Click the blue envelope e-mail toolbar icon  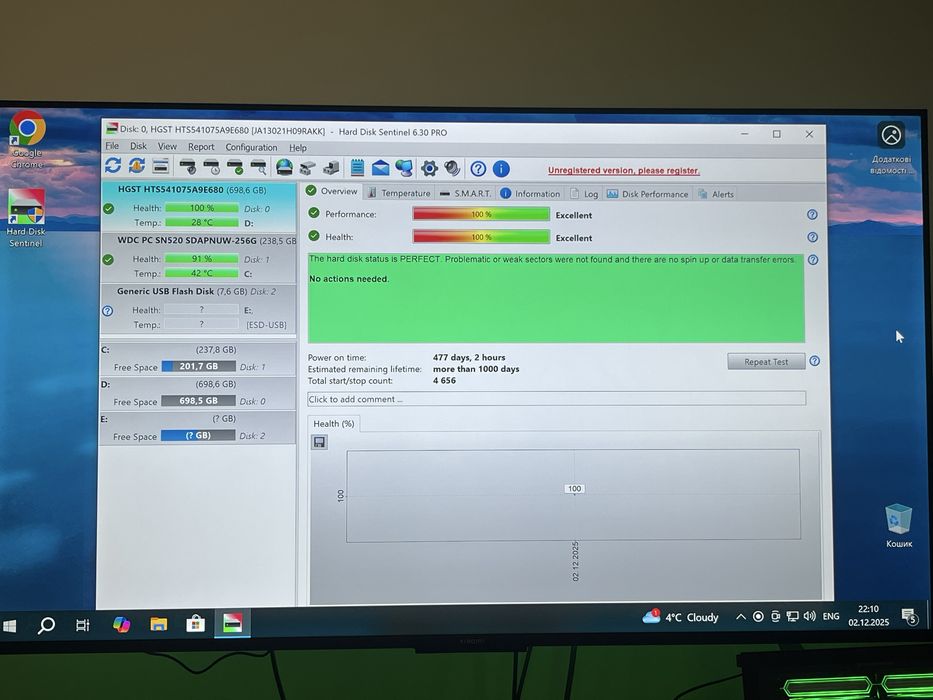click(x=380, y=168)
